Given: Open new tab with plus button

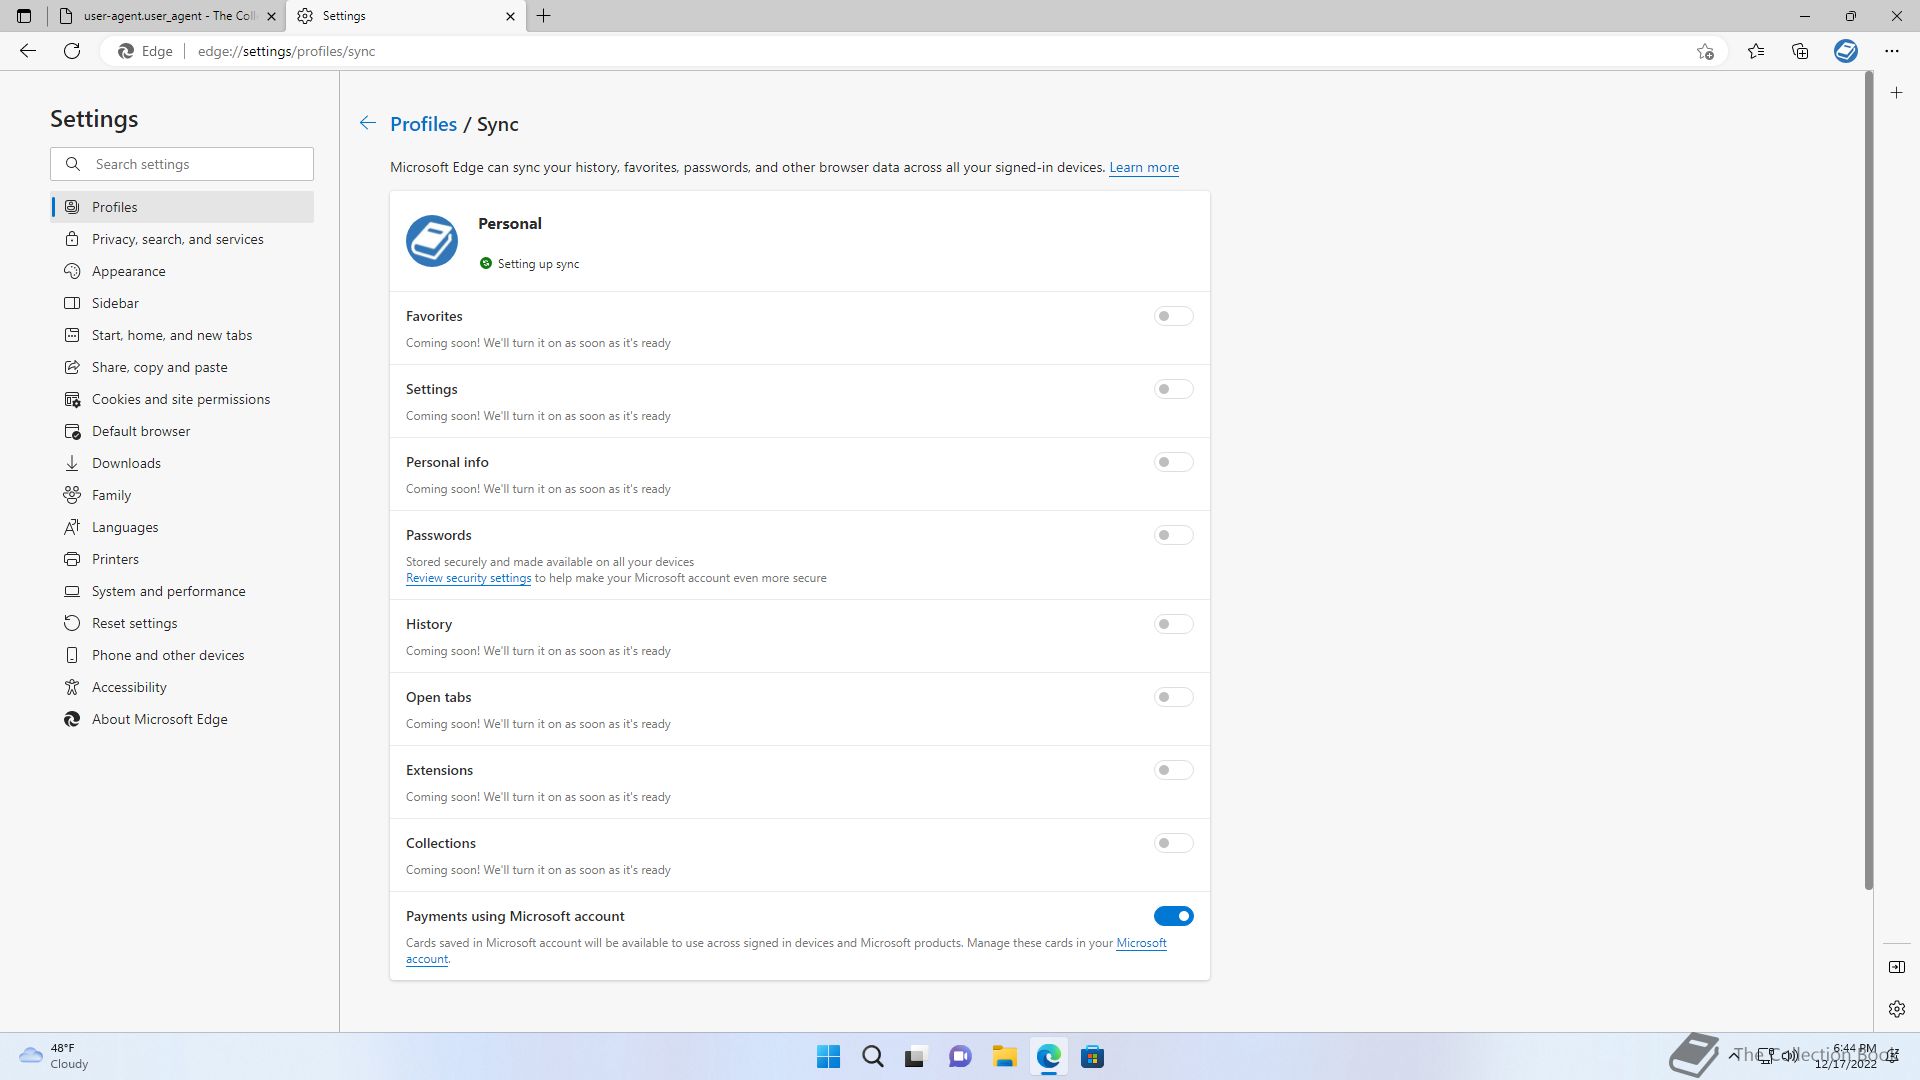Looking at the screenshot, I should pos(544,16).
